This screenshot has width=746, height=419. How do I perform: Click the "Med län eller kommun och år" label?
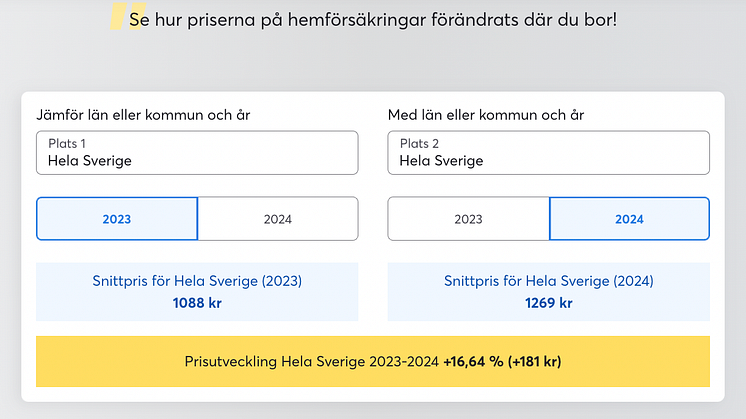tap(486, 115)
